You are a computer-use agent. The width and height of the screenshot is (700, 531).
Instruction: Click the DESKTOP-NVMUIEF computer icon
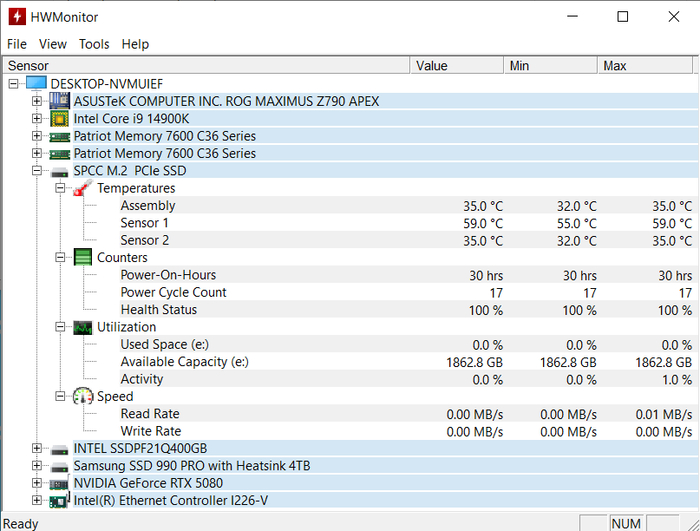(x=36, y=84)
